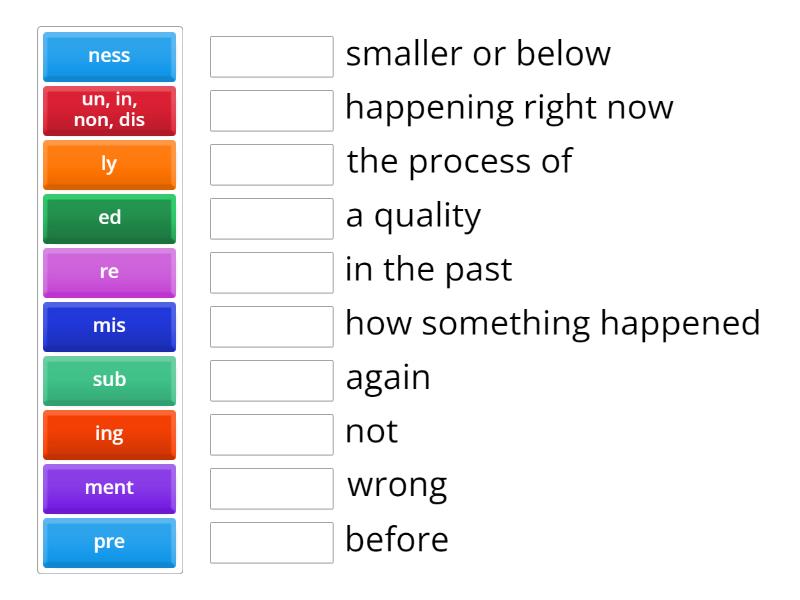The height and width of the screenshot is (600, 800).
Task: Click the pink 're' prefix tile
Action: pyautogui.click(x=110, y=272)
